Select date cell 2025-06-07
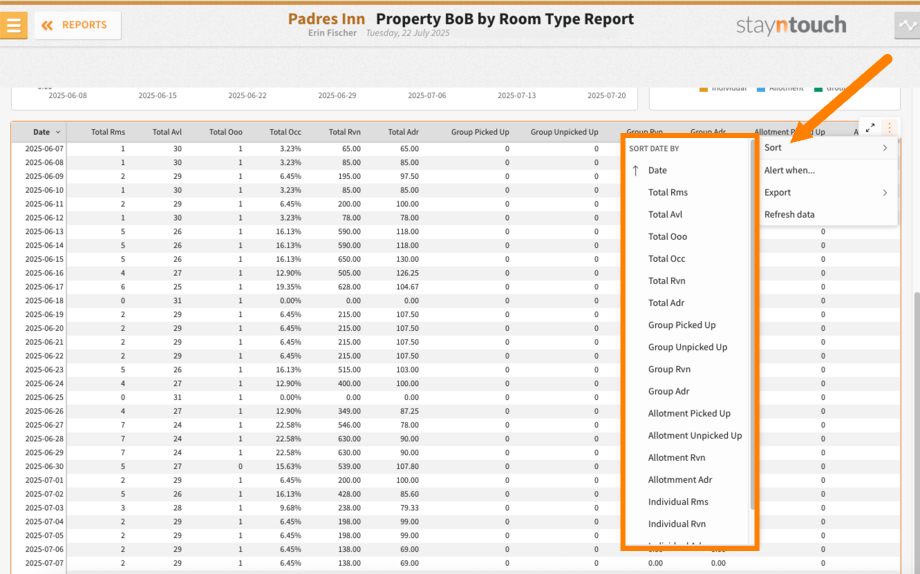Screen dimensions: 920x574 click(45, 149)
